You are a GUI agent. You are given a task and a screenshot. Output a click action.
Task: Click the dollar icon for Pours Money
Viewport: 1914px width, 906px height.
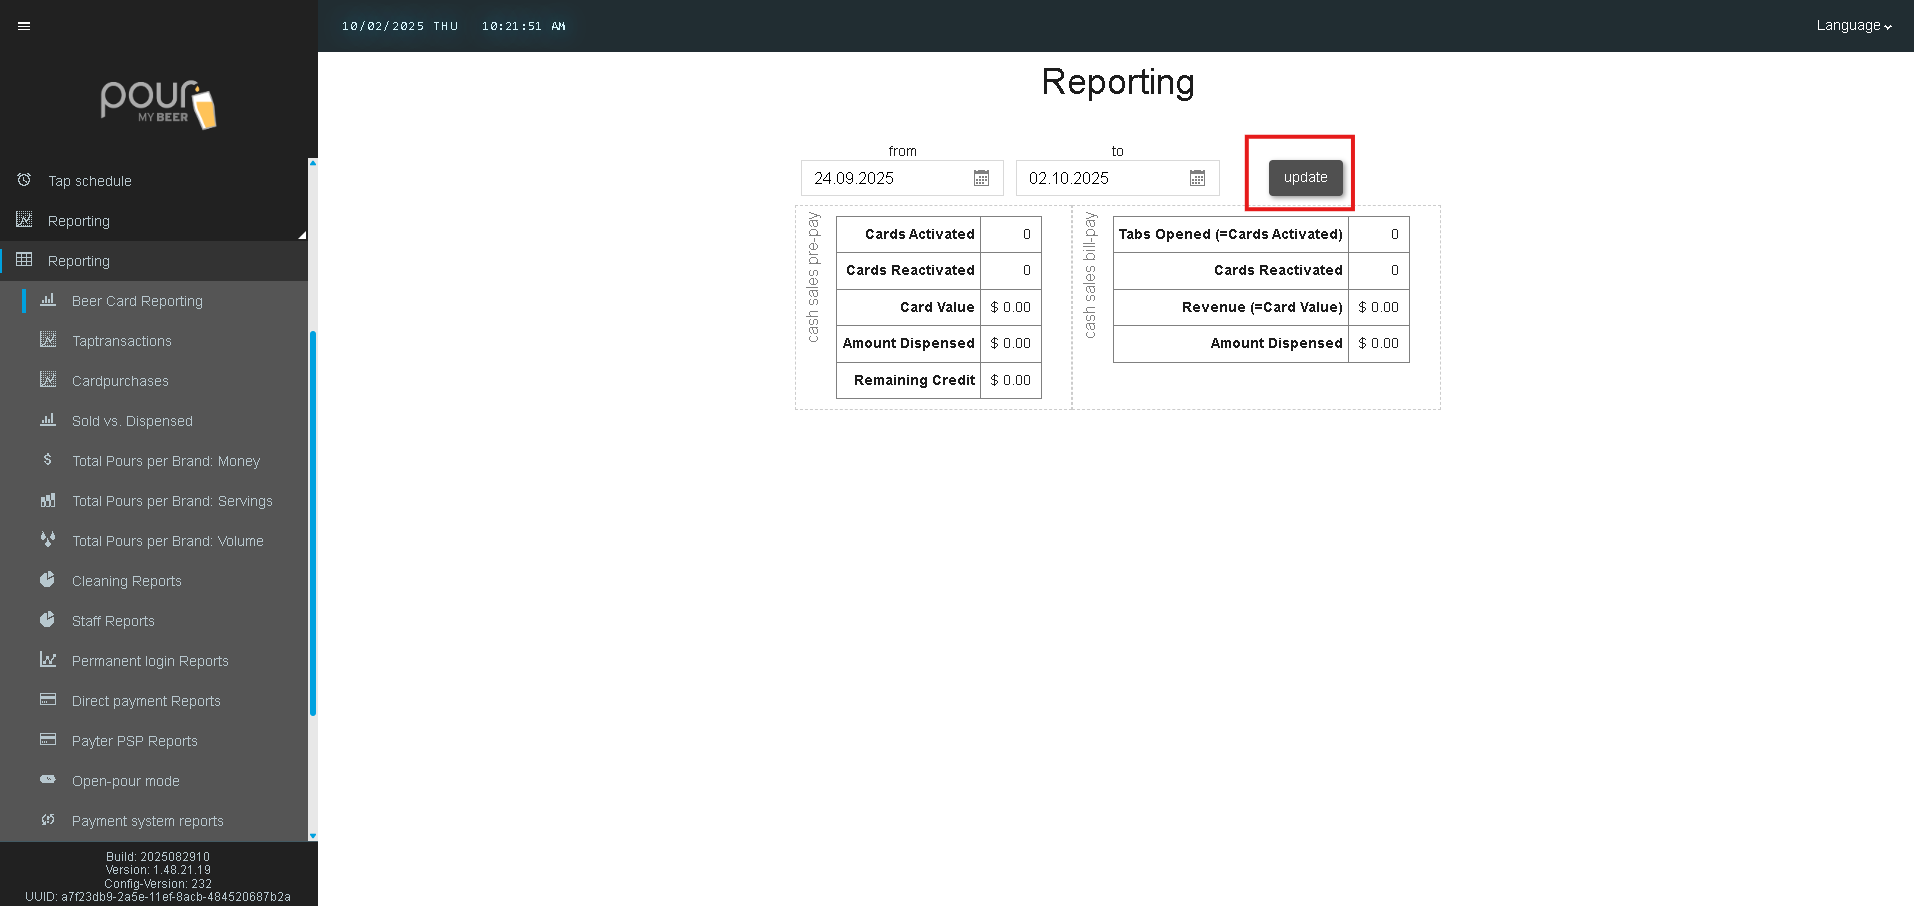(x=48, y=460)
